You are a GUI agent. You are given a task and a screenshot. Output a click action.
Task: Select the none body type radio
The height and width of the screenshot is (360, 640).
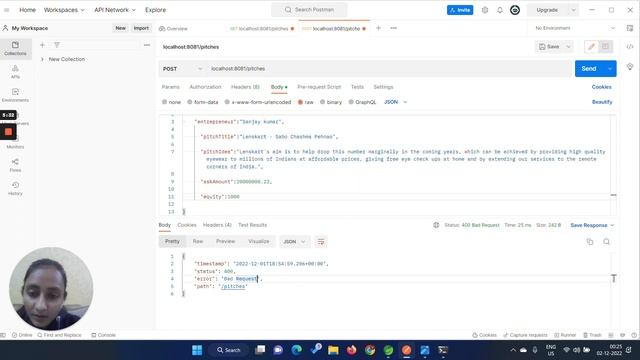(x=164, y=102)
